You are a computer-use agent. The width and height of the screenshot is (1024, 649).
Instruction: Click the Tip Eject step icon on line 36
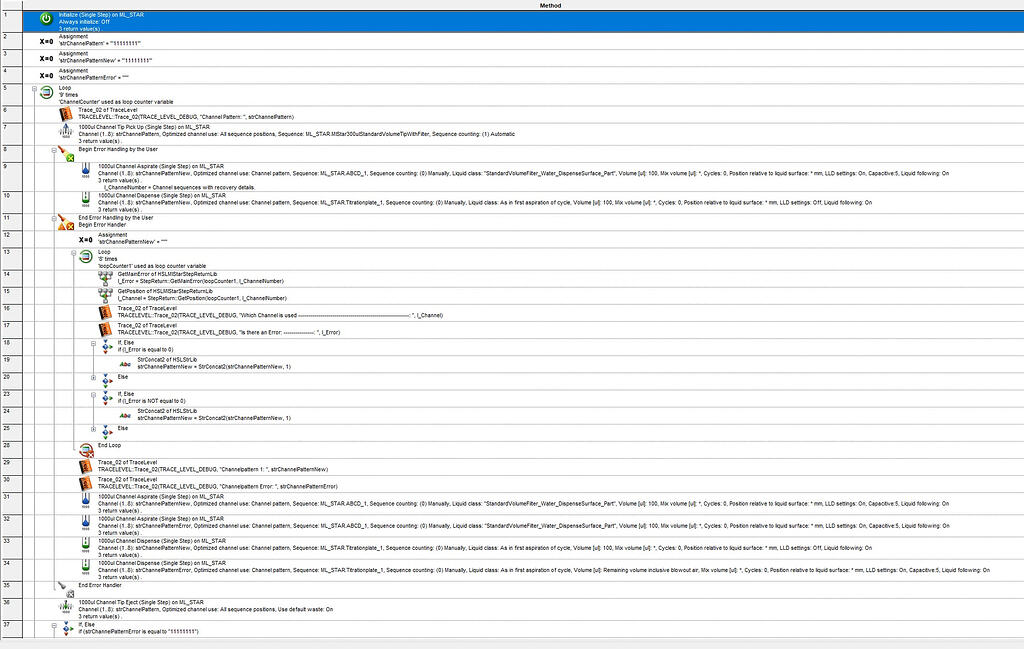coord(66,607)
